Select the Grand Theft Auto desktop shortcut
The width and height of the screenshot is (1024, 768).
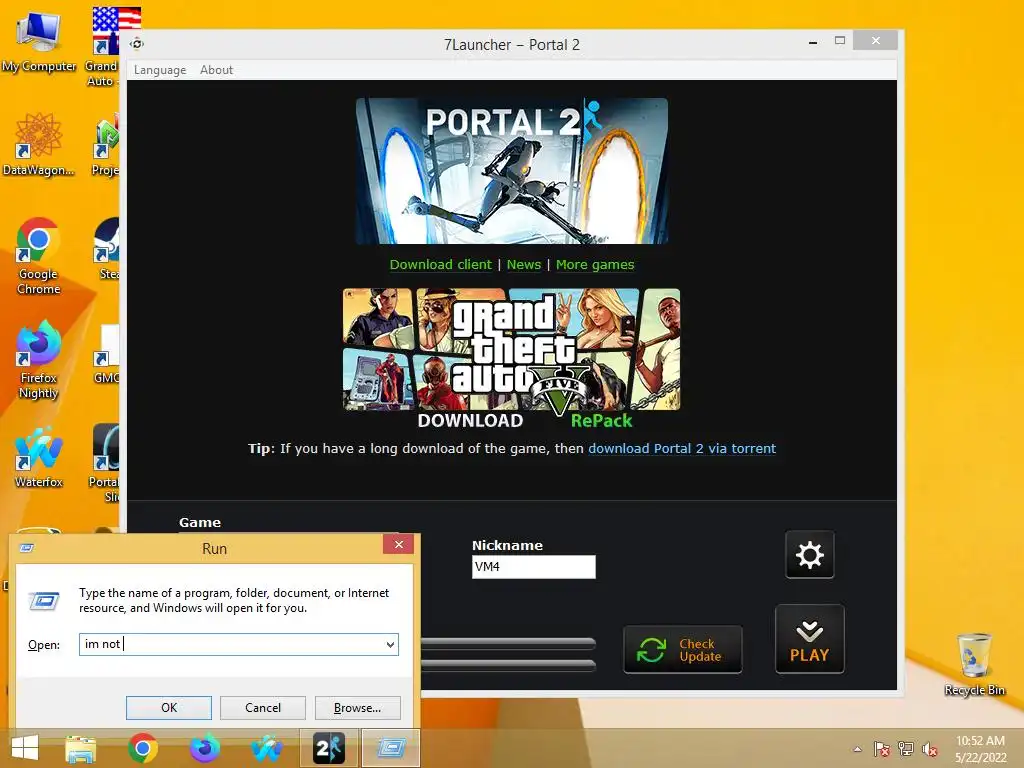point(104,46)
